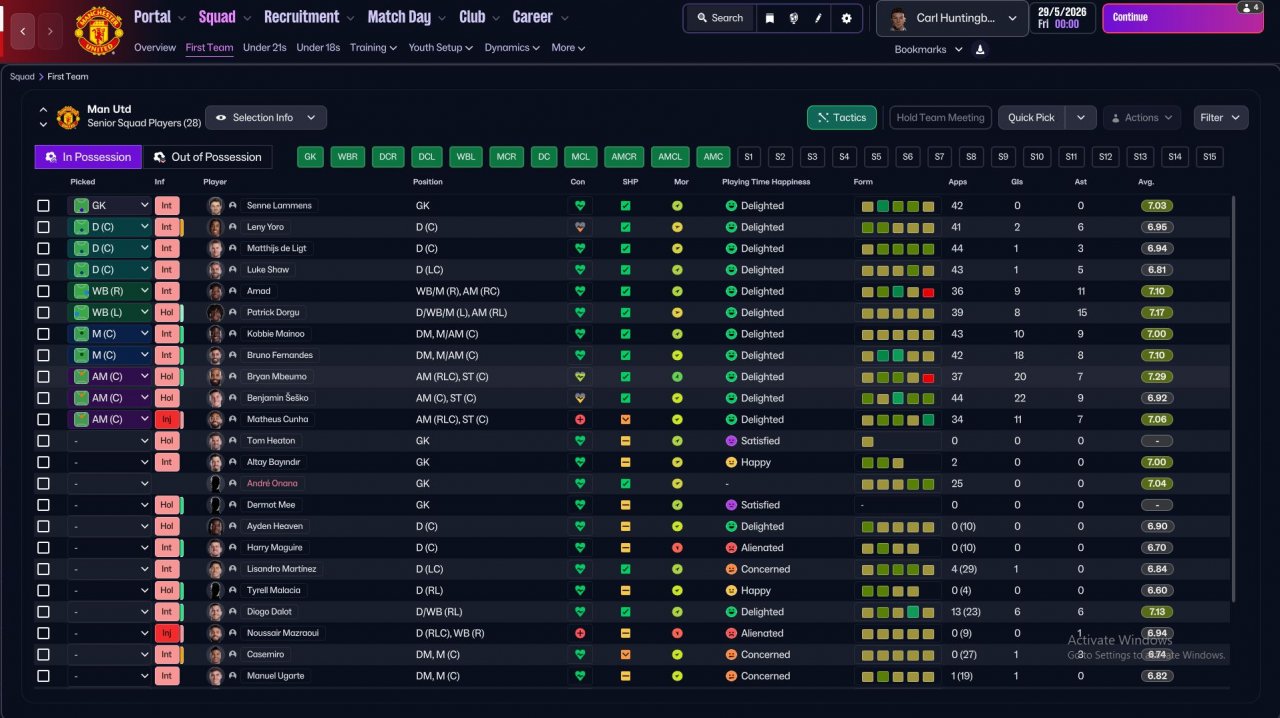The height and width of the screenshot is (718, 1280).
Task: Open the Filter dropdown
Action: pos(1221,118)
